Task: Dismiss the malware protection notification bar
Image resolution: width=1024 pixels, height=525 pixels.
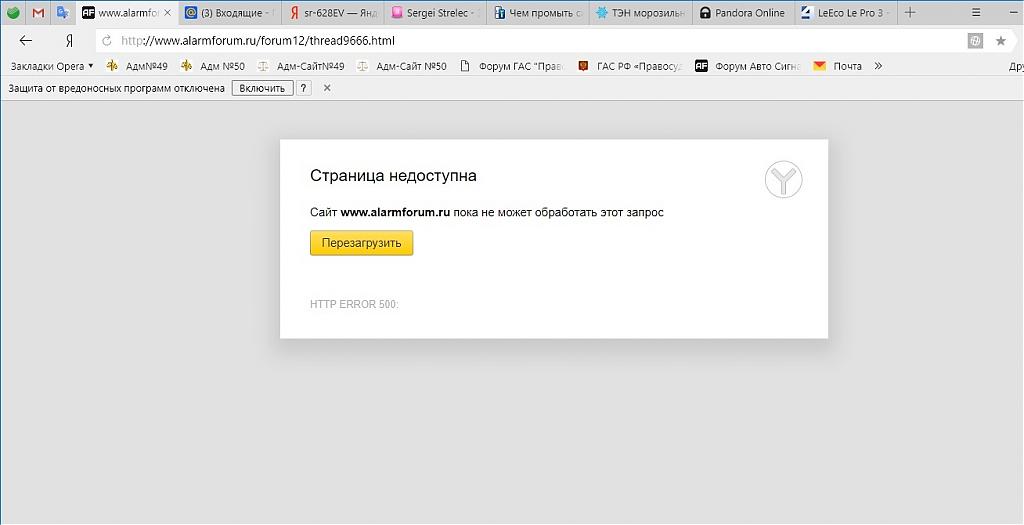Action: click(x=327, y=88)
